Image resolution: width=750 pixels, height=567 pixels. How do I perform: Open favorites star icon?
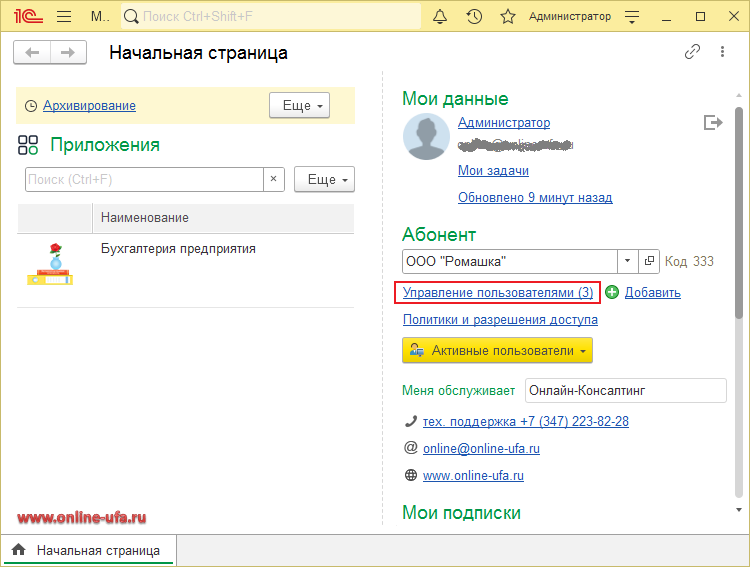point(508,17)
